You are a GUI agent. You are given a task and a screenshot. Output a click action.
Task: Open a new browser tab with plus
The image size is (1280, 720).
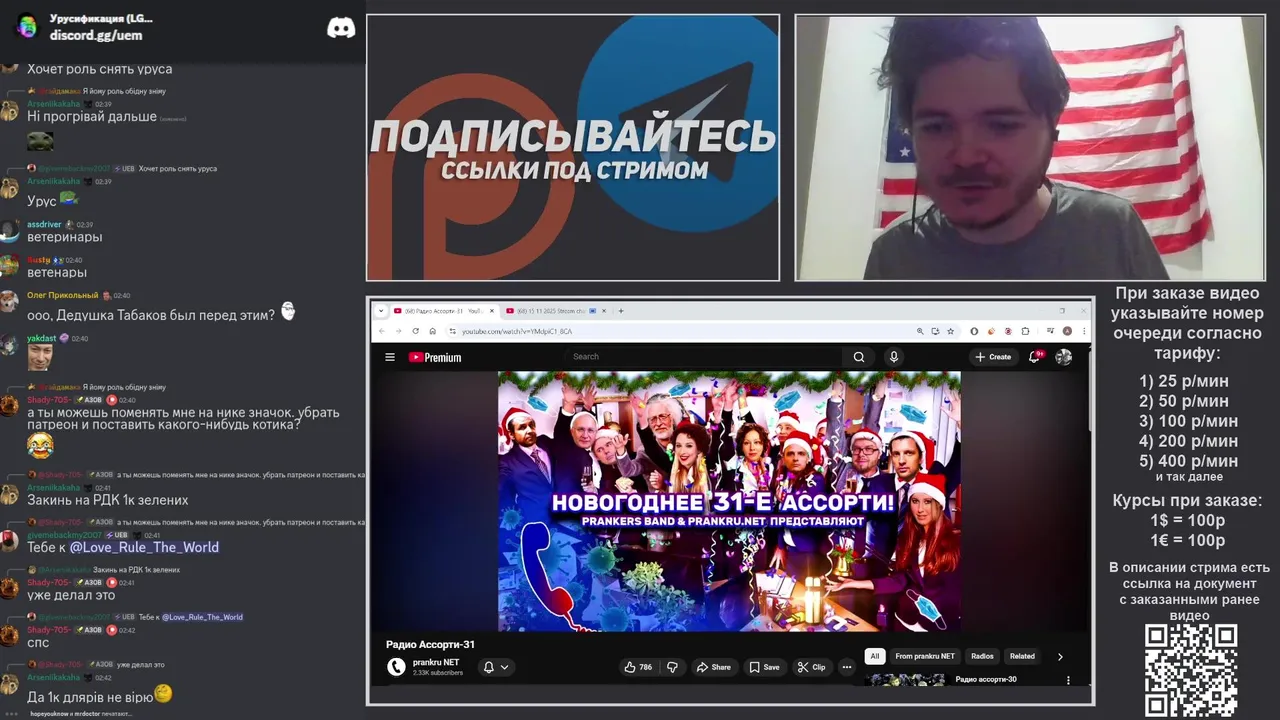(621, 311)
